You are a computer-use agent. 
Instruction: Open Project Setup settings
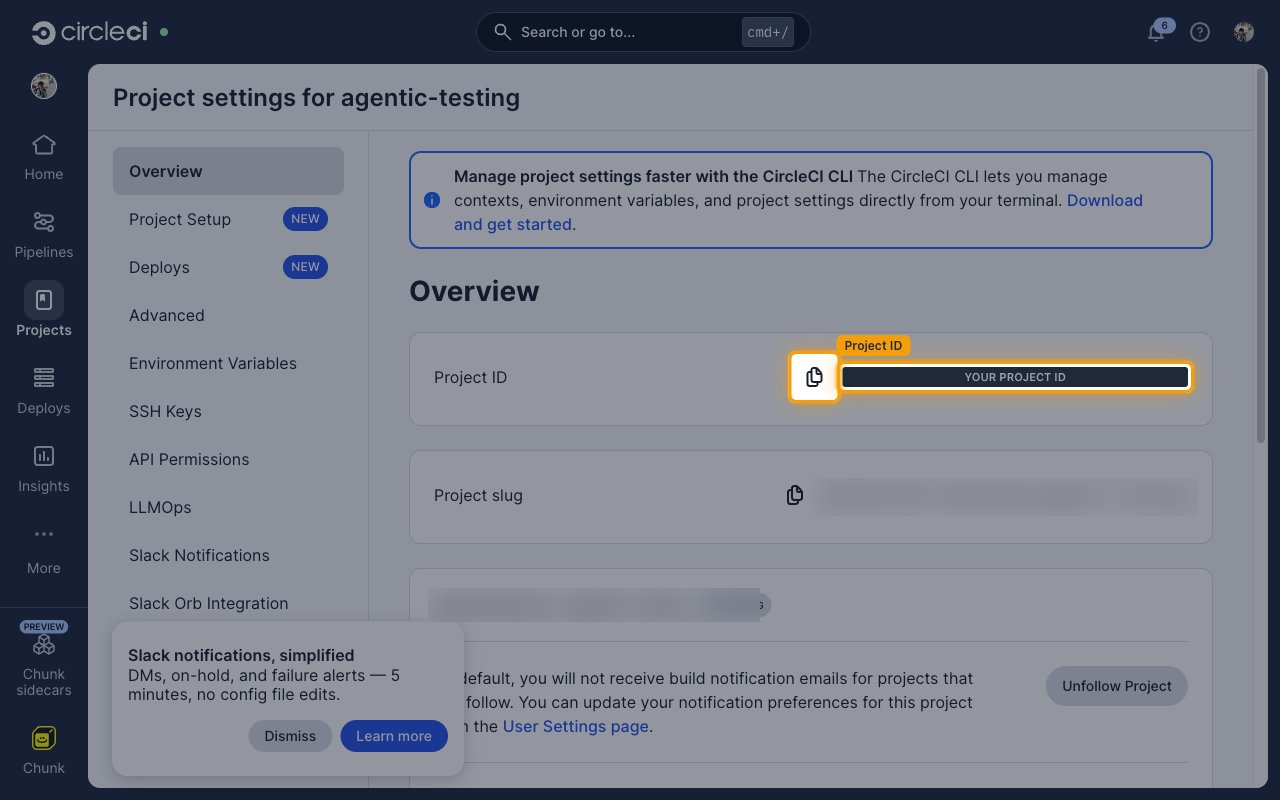click(228, 219)
